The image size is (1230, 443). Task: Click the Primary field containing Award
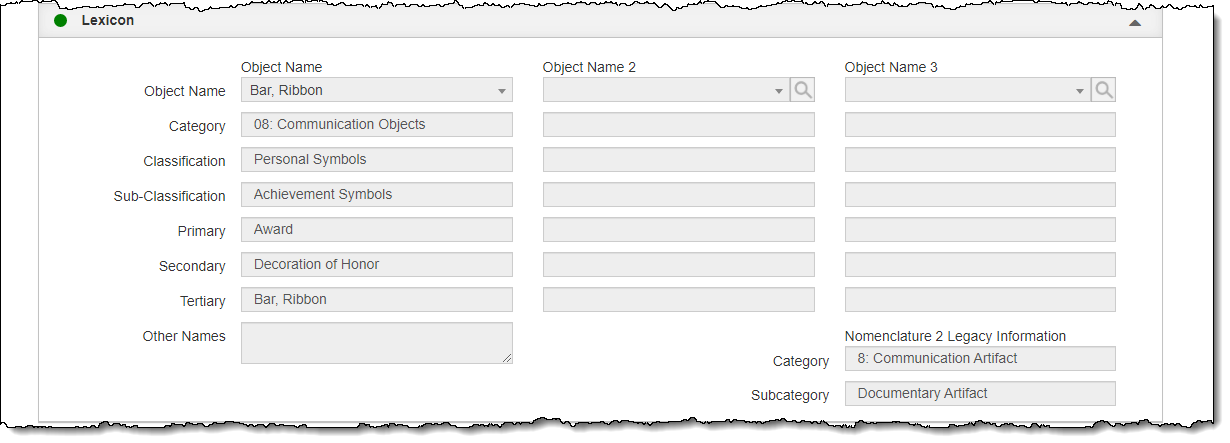tap(376, 230)
